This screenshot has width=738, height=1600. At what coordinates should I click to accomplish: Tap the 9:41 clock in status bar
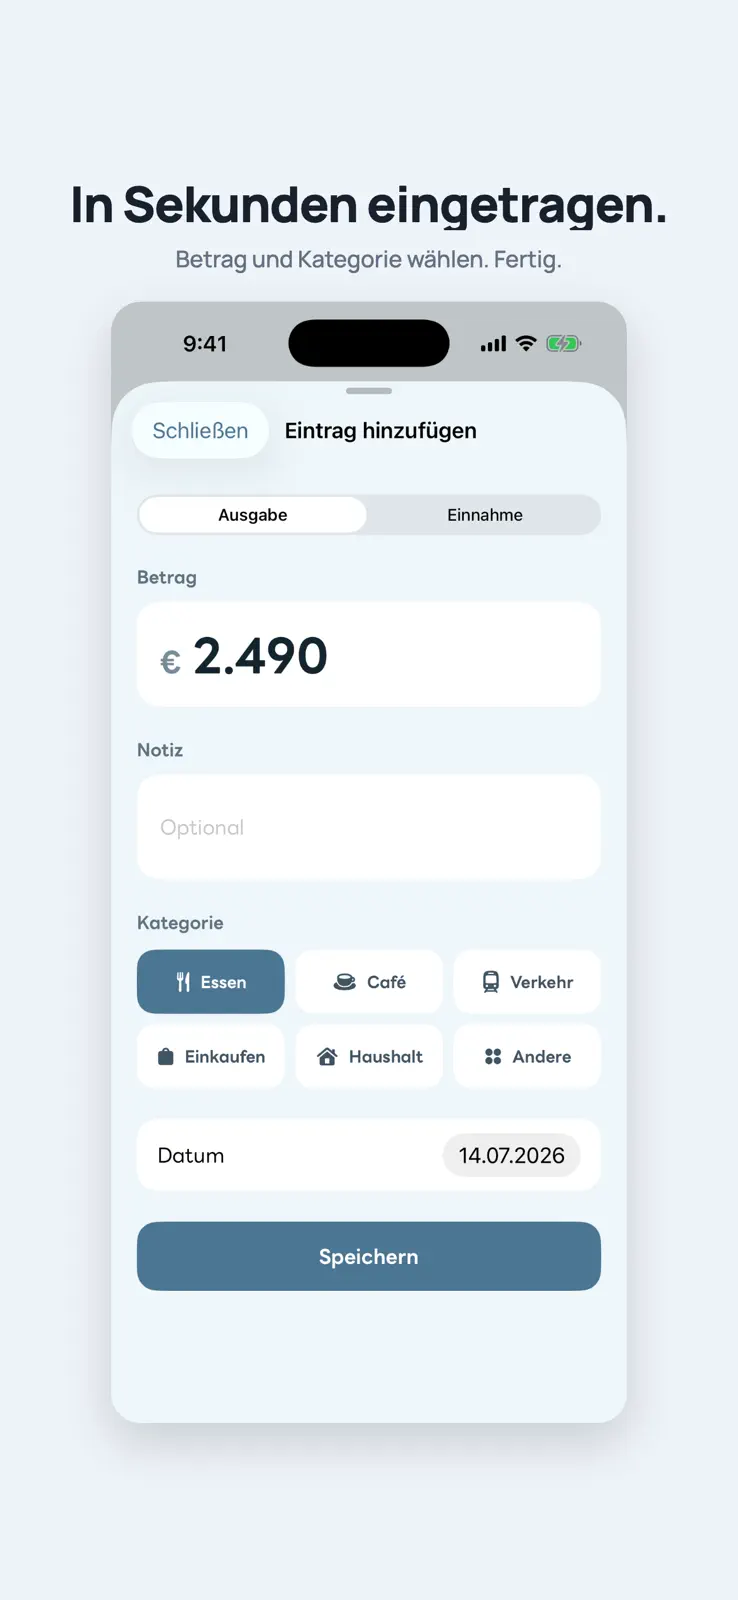coord(205,344)
